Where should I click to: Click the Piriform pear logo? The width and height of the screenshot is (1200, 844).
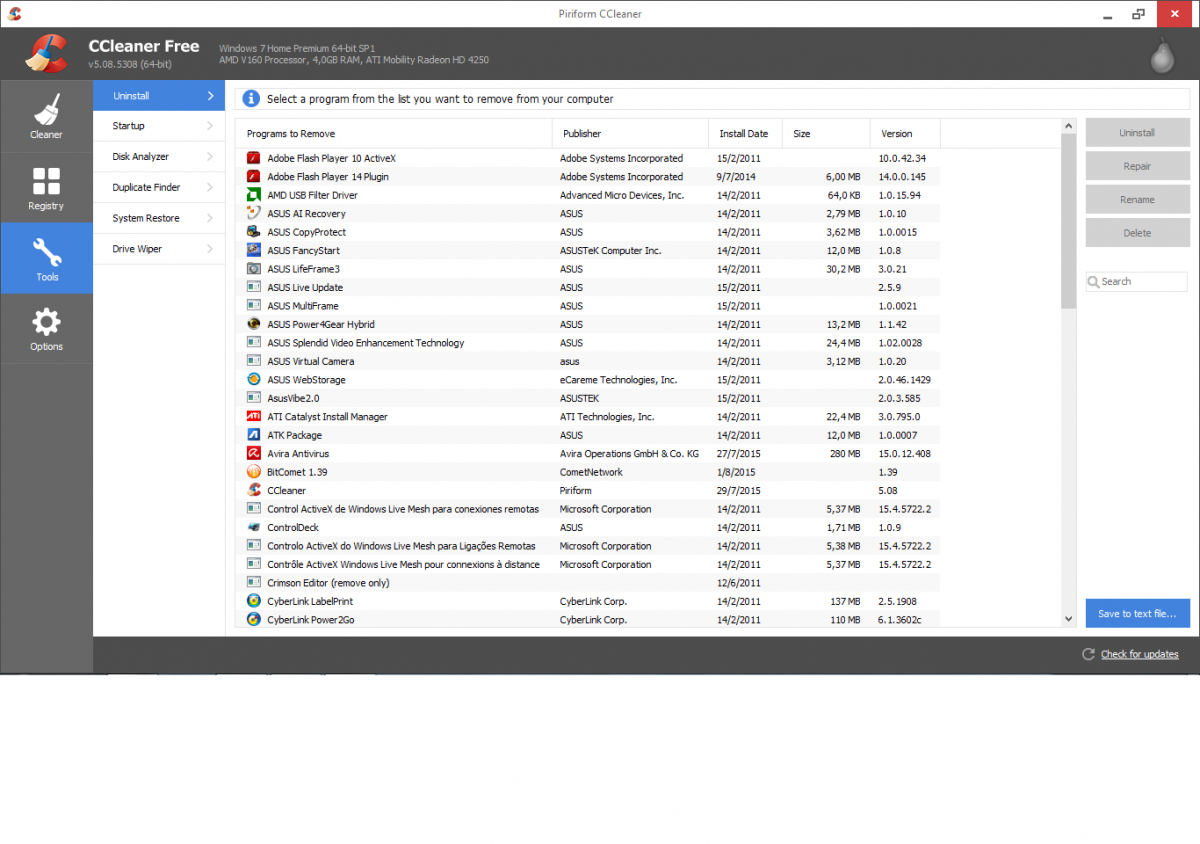point(1161,54)
